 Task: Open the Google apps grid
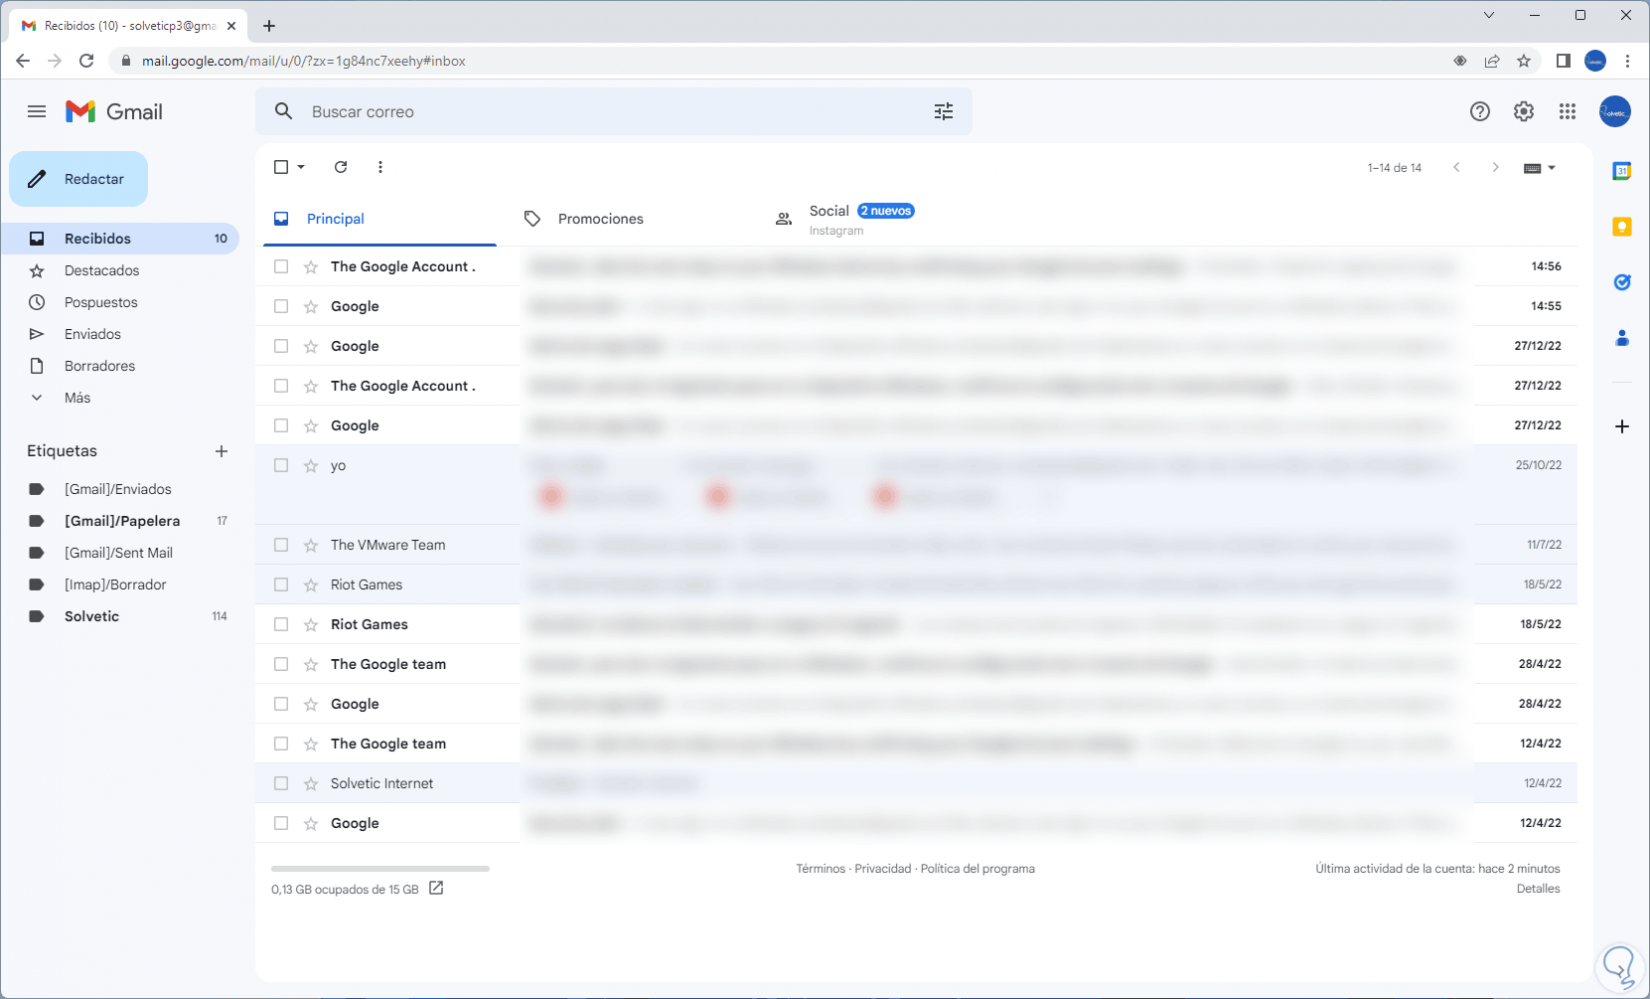point(1567,111)
